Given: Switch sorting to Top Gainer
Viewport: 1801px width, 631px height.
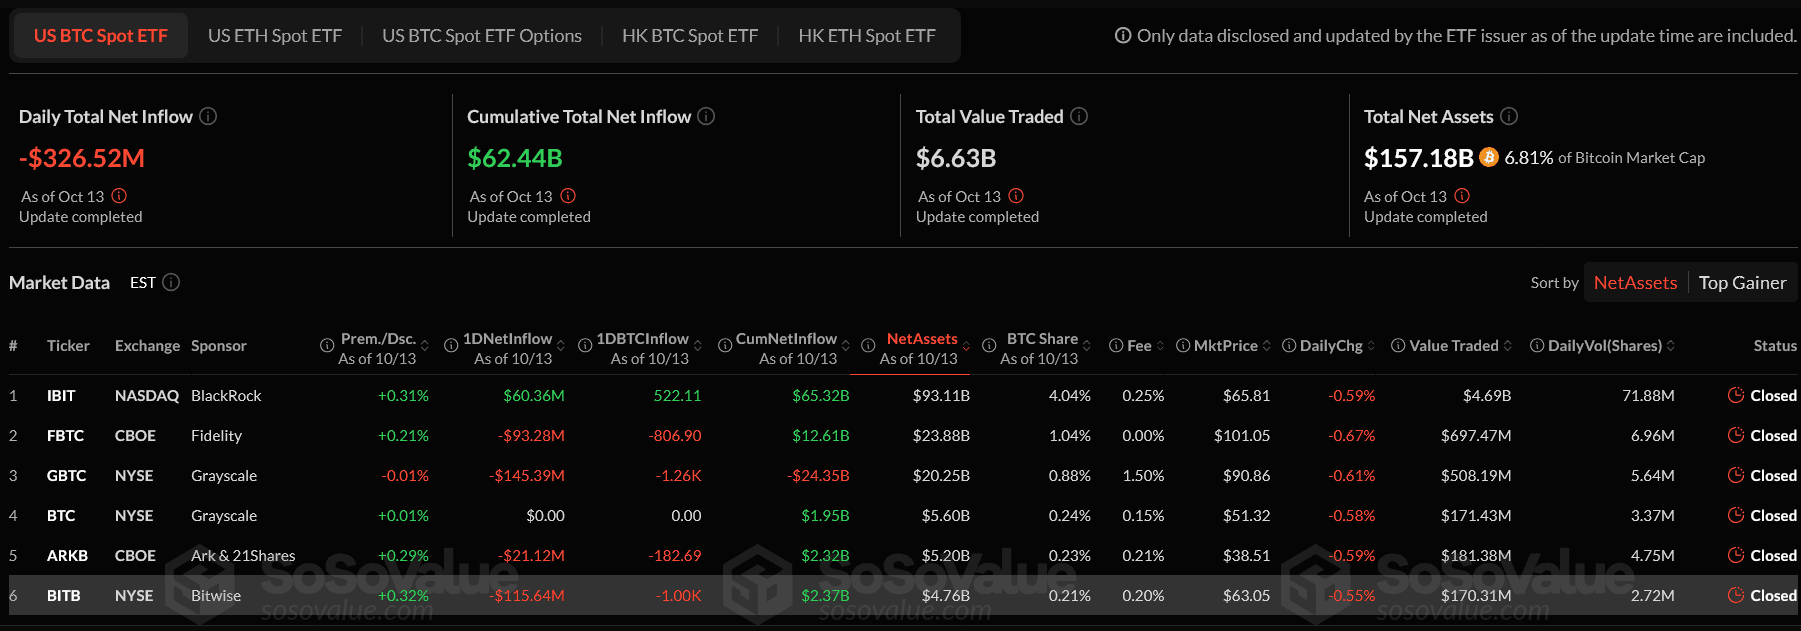Looking at the screenshot, I should coord(1742,283).
